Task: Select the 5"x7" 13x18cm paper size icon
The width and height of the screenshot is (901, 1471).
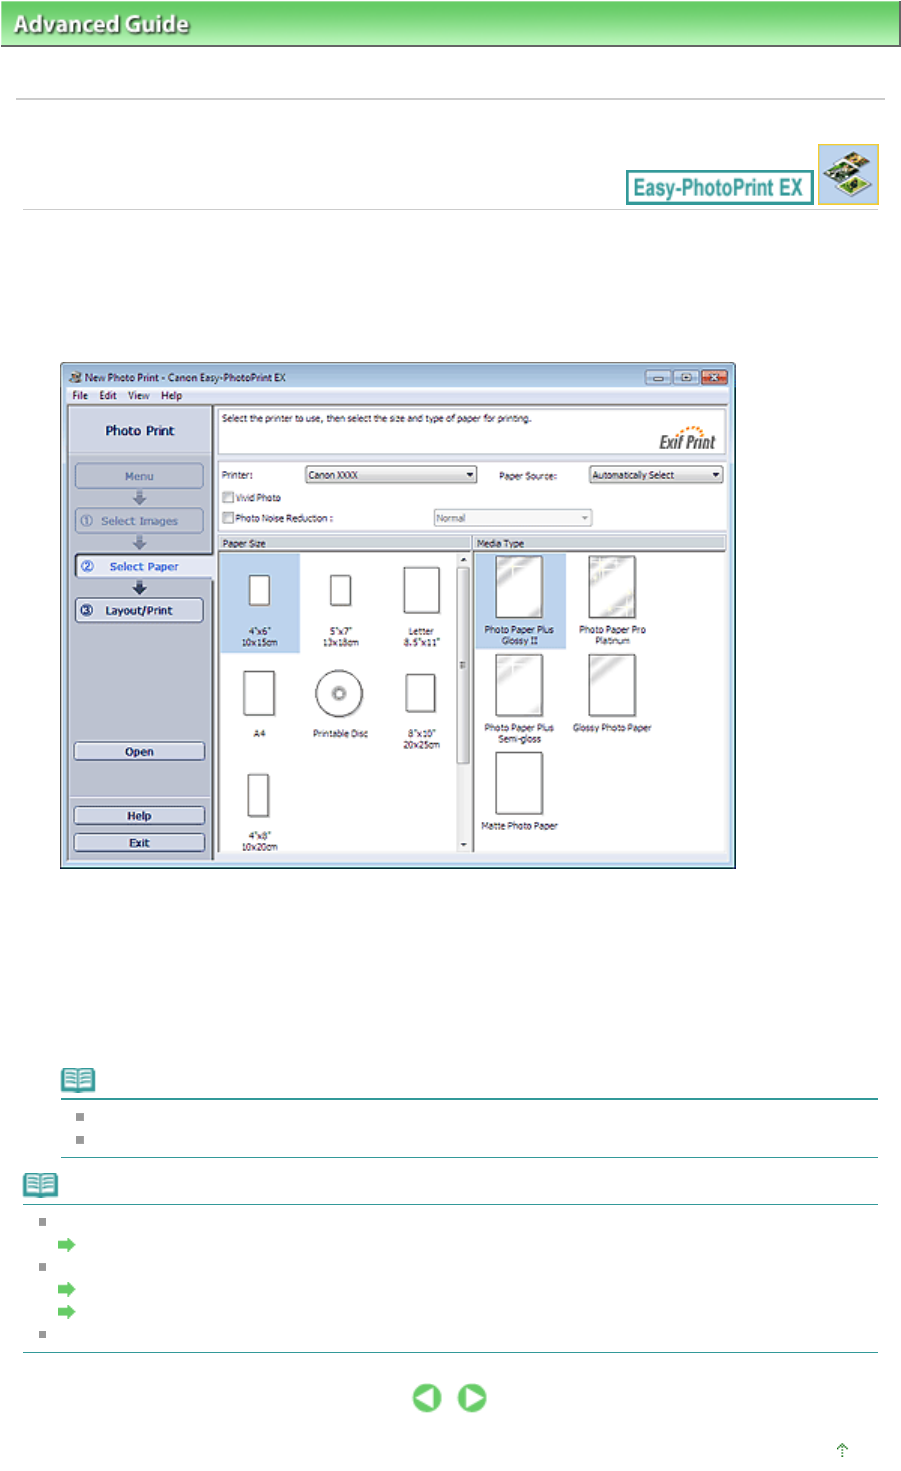Action: coord(340,590)
